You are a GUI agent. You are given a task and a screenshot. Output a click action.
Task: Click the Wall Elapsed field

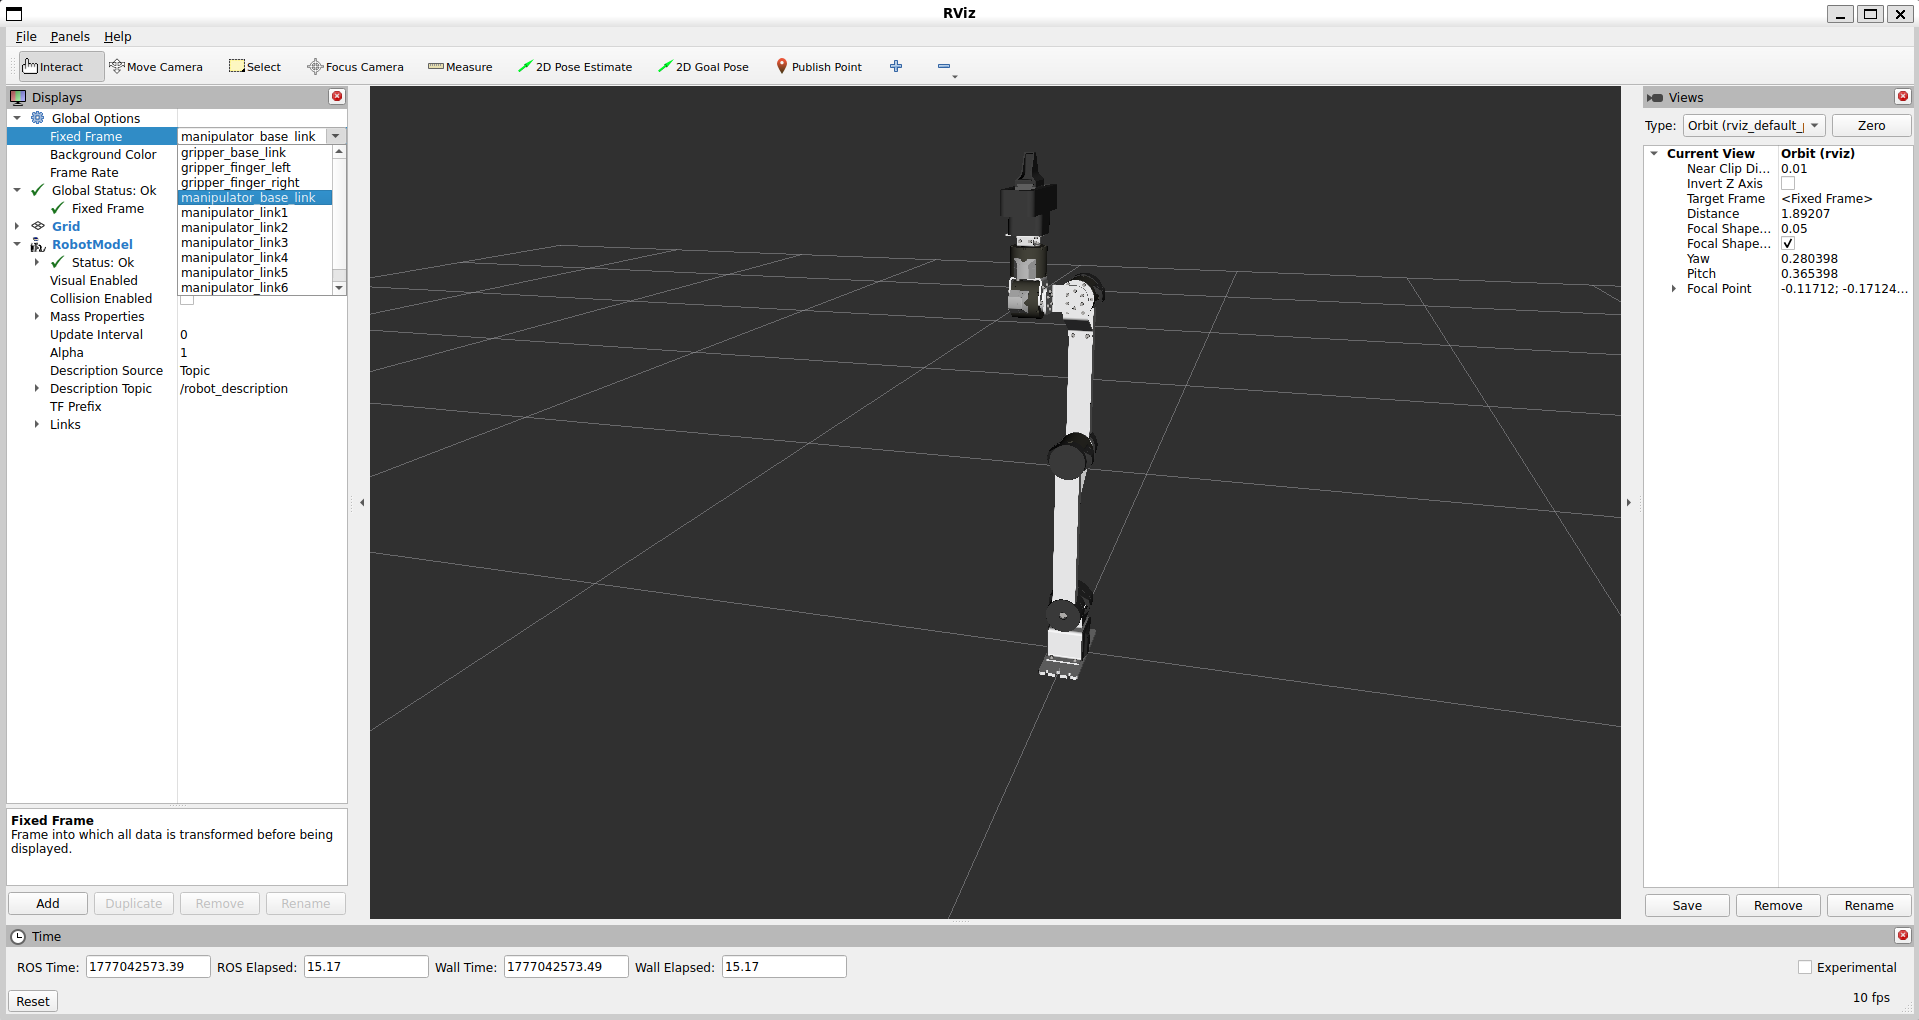784,967
